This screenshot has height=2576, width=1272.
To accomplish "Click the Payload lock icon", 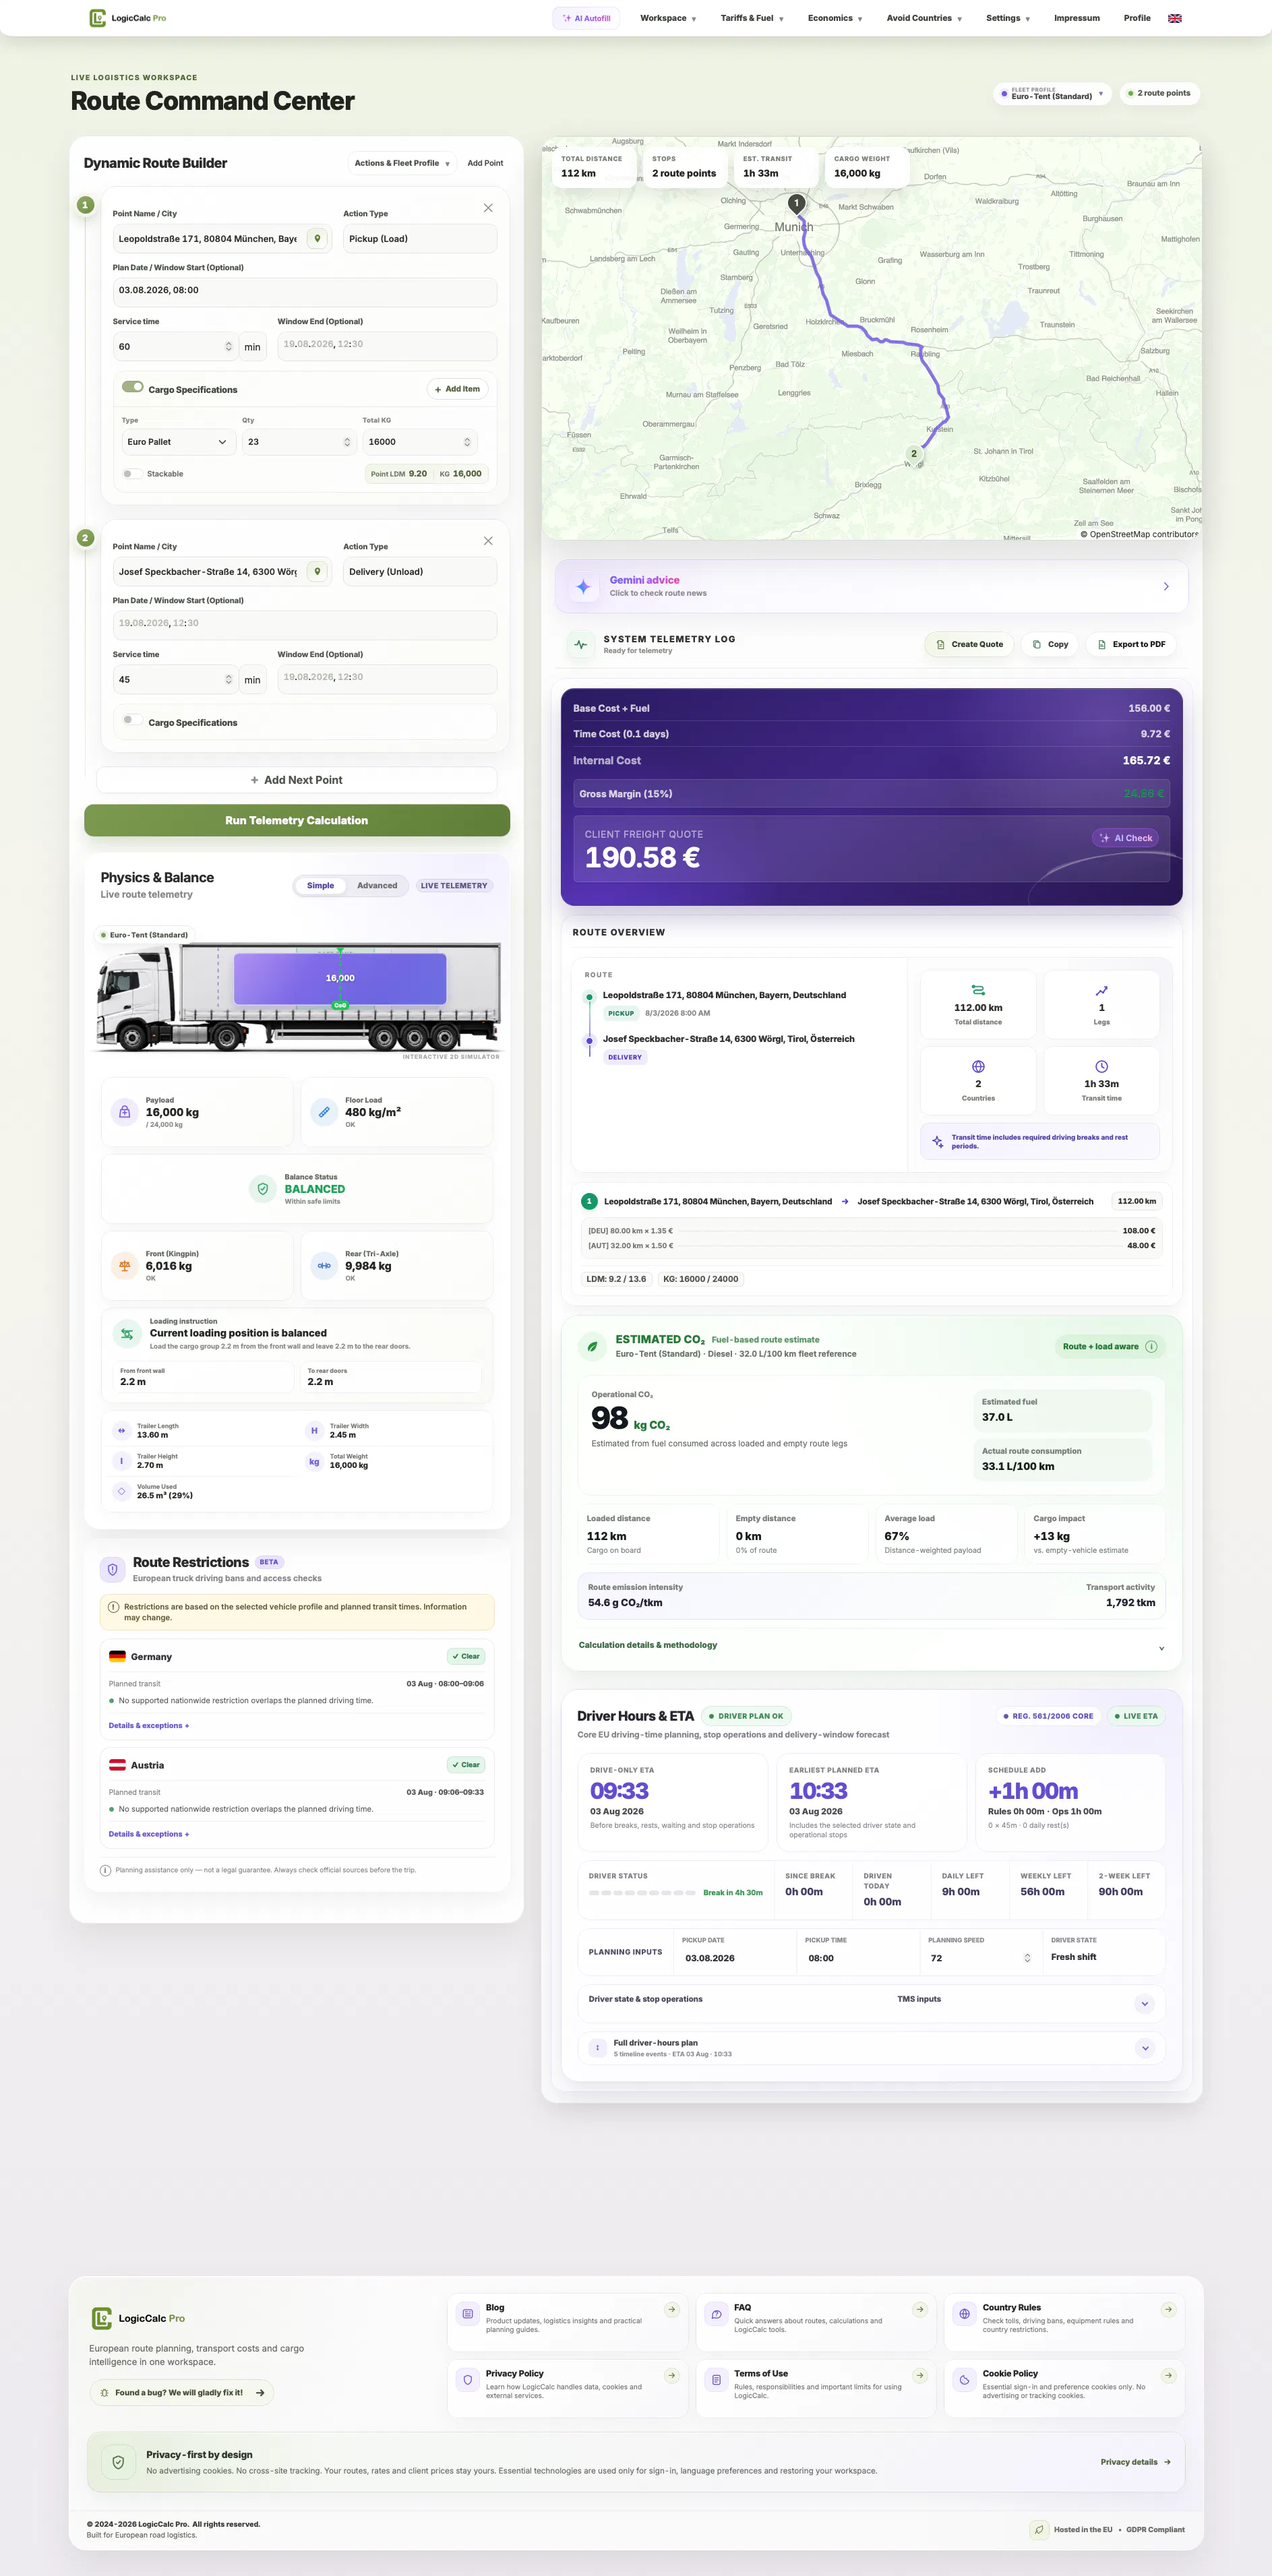I will pyautogui.click(x=125, y=1112).
